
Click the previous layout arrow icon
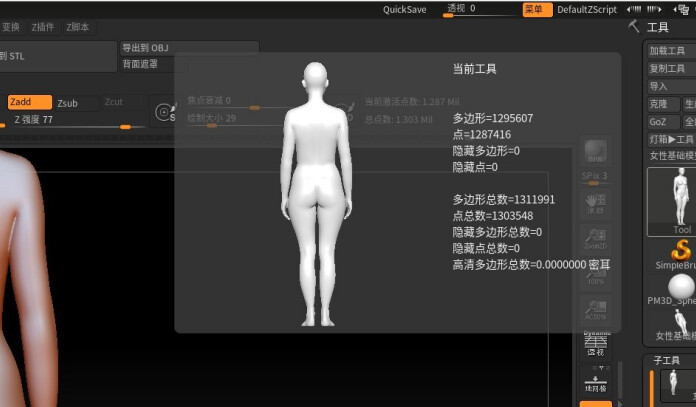pyautogui.click(x=634, y=9)
